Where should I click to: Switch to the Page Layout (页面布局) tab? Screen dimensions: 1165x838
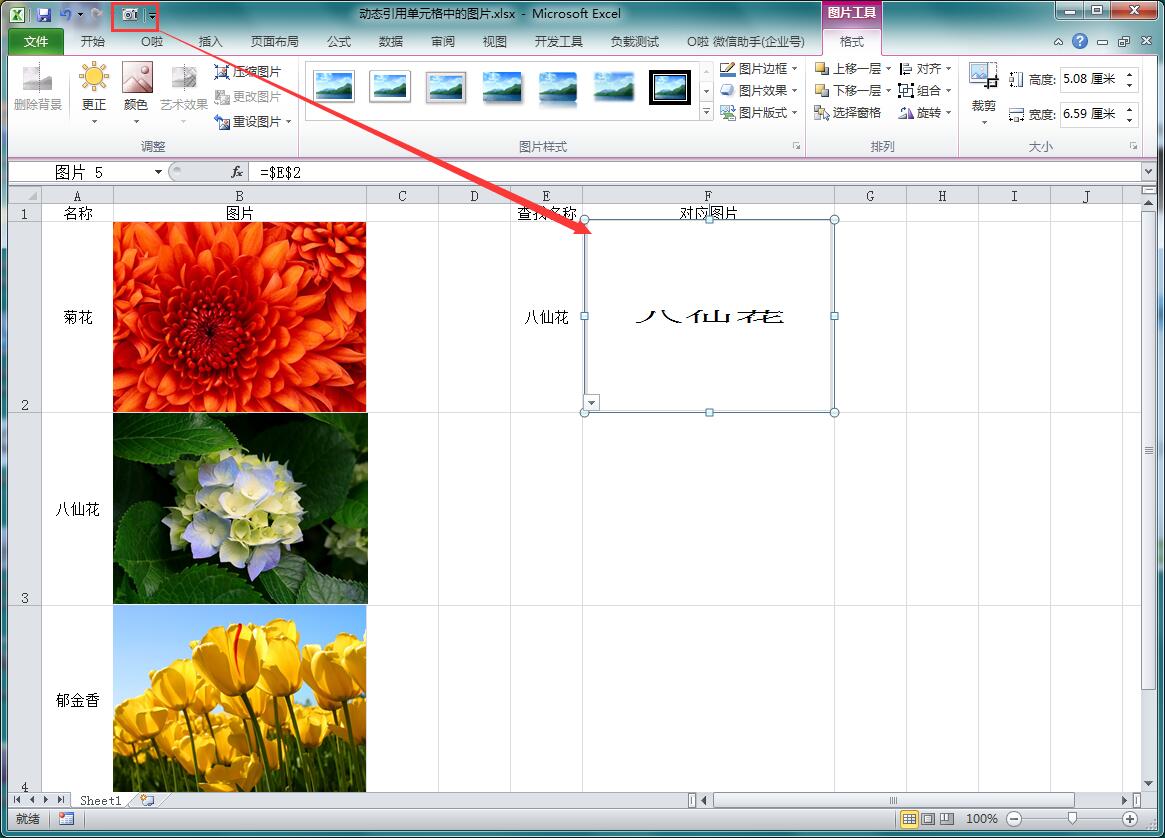[274, 42]
